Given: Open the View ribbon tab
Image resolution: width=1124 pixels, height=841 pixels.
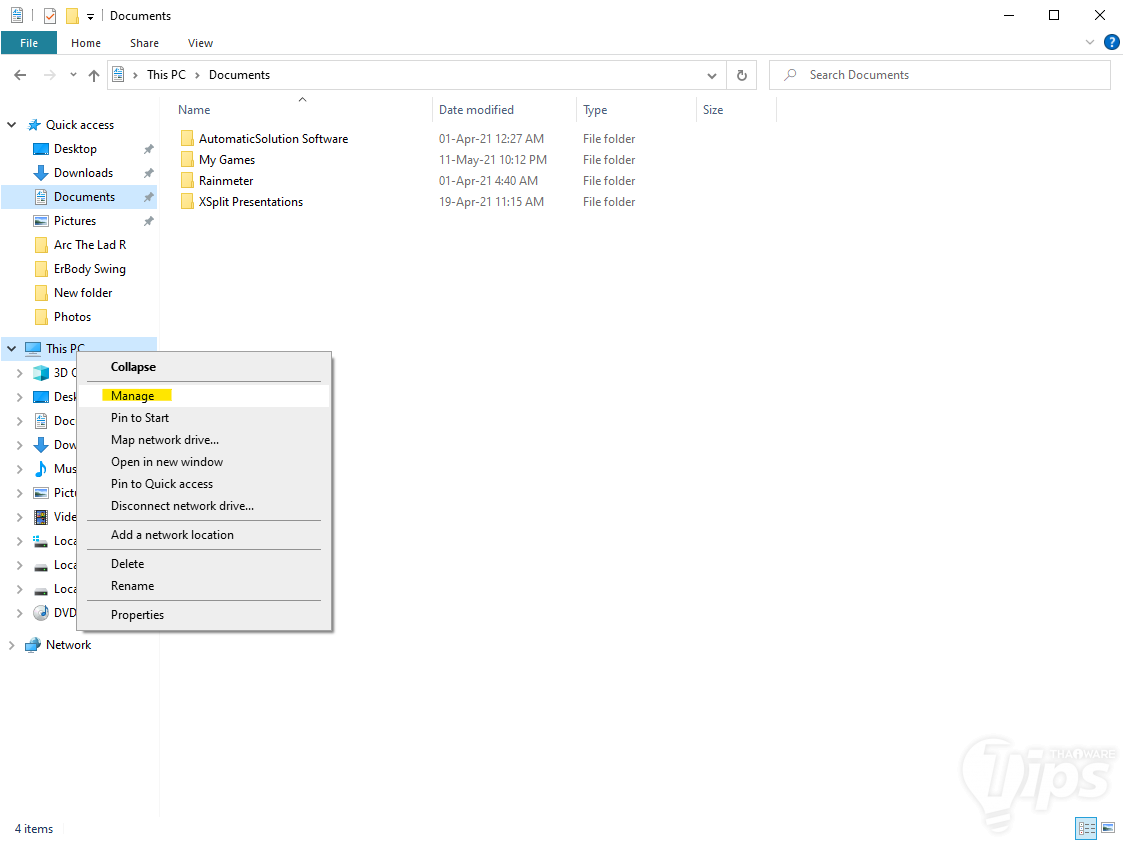Looking at the screenshot, I should click(x=200, y=43).
